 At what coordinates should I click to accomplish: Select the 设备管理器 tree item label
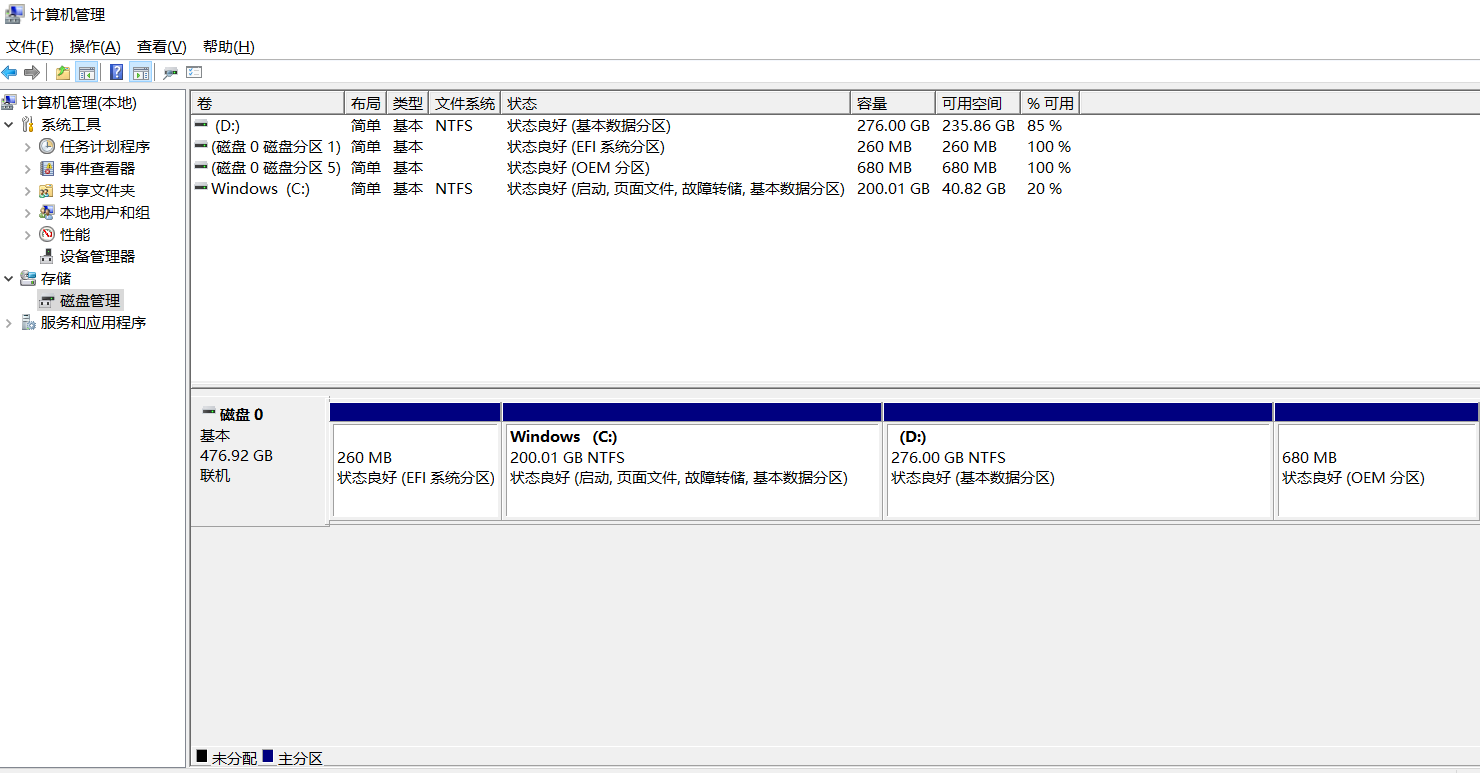(x=97, y=256)
